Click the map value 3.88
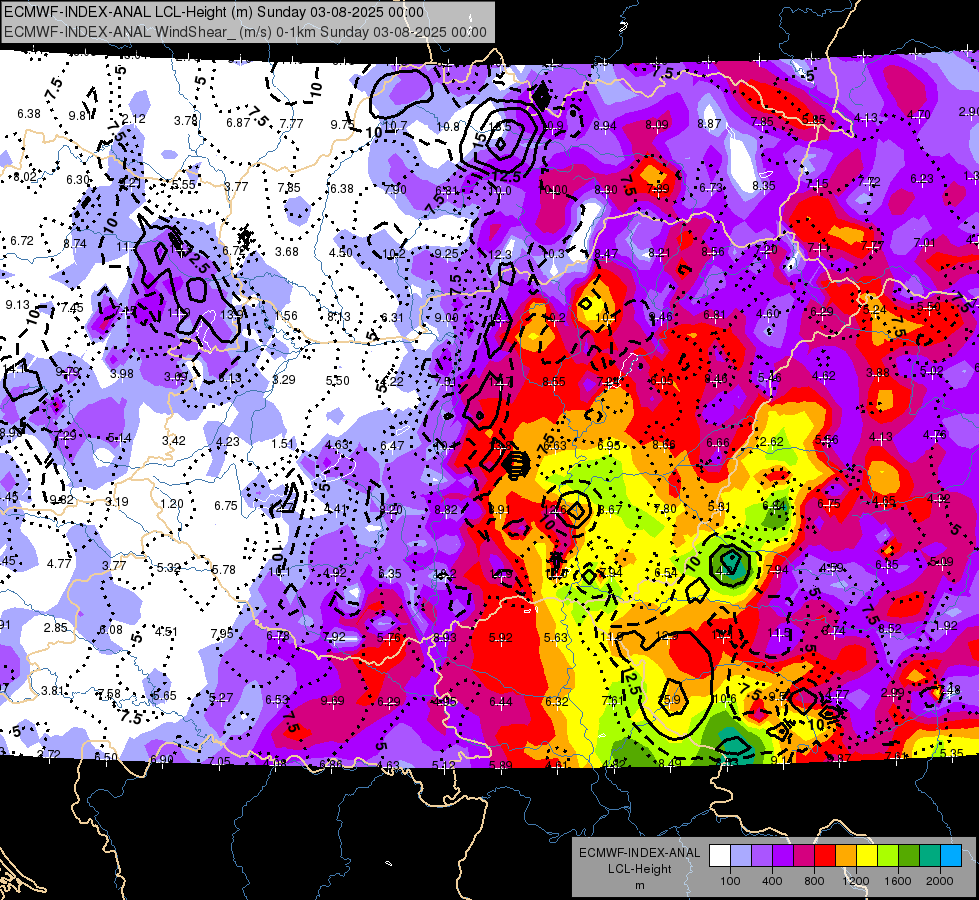 pos(878,373)
